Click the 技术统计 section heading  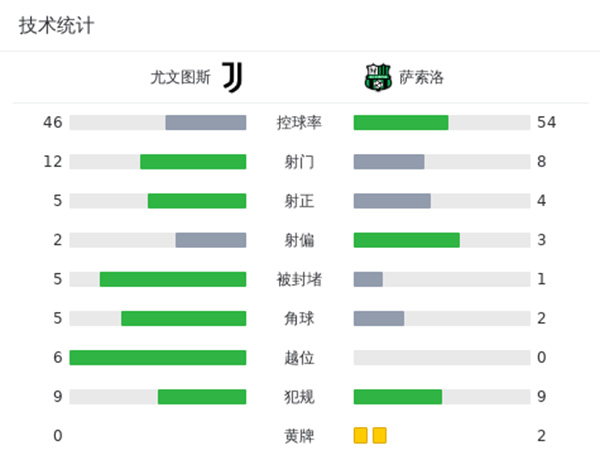(x=56, y=25)
